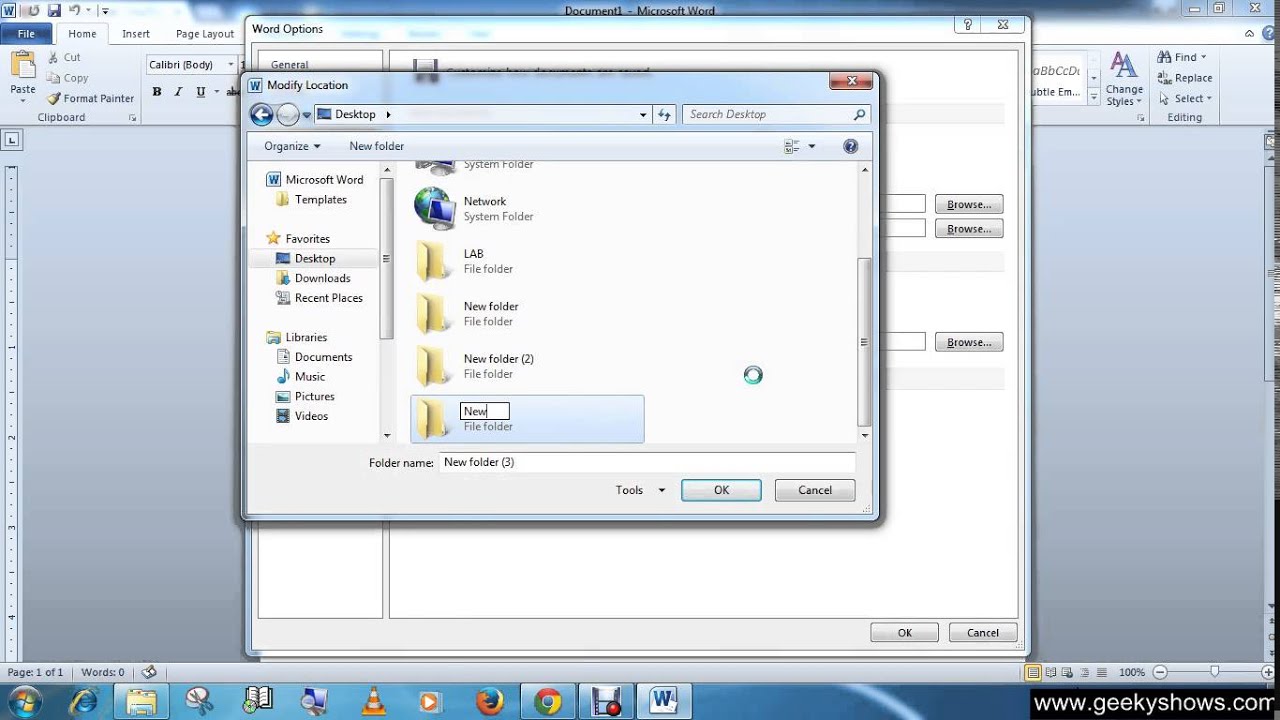Select Desktop under Favorites
The width and height of the screenshot is (1280, 720).
tap(314, 258)
